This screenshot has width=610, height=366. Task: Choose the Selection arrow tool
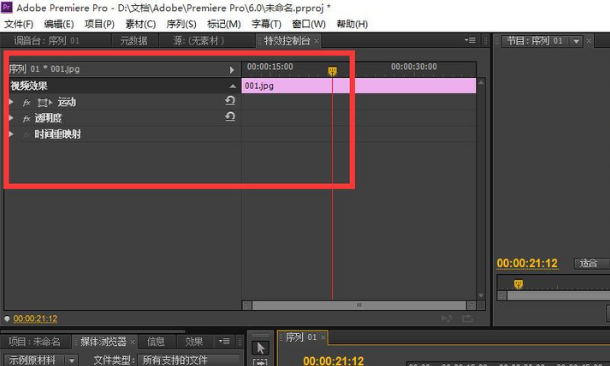(x=260, y=348)
